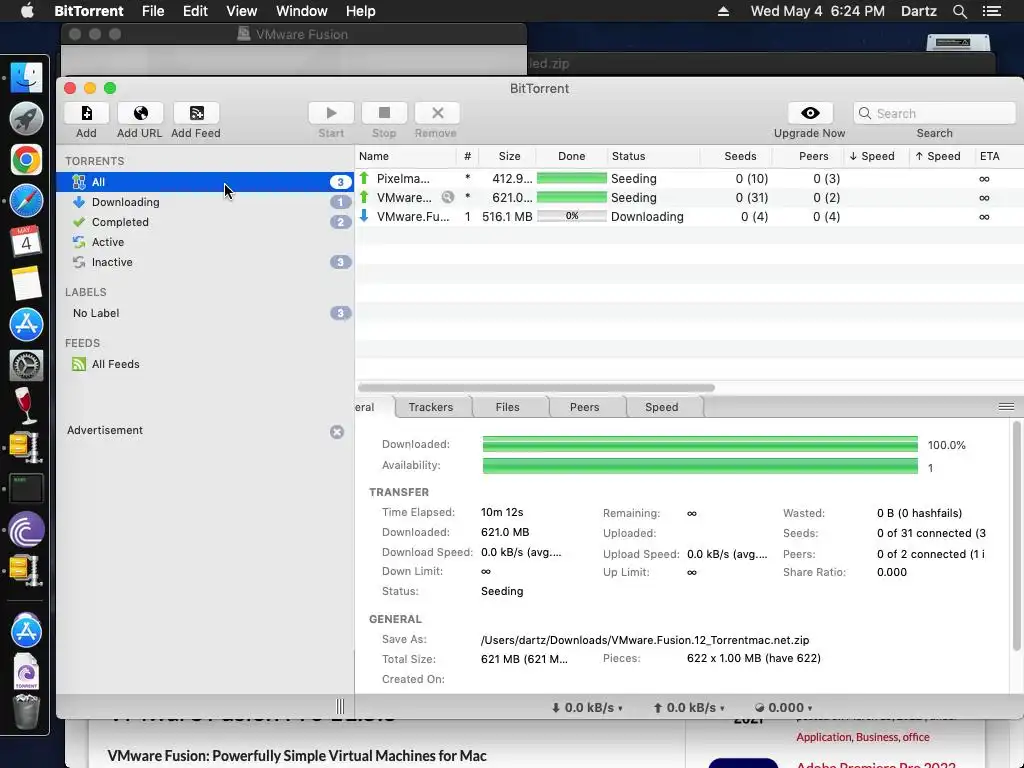
Task: Stop the torrent with the square button
Action: pos(384,113)
